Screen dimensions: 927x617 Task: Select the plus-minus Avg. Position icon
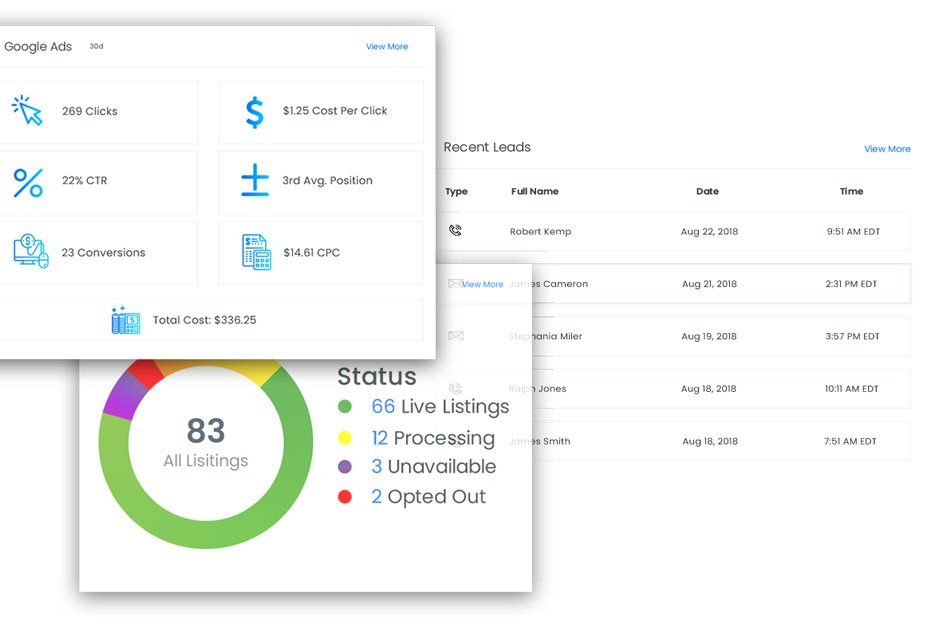coord(255,180)
